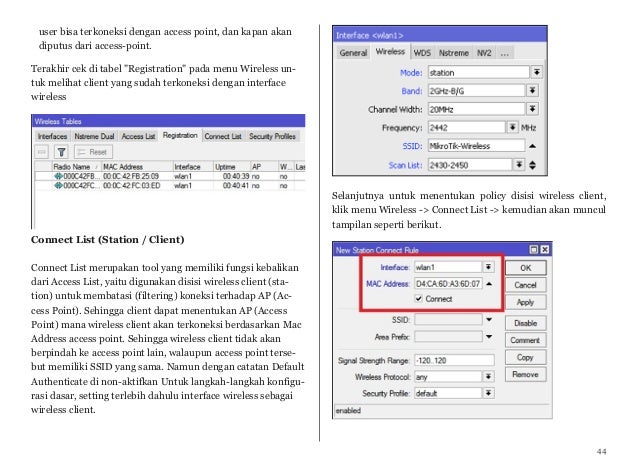Open the Security Profile dropdown showing default
The image size is (638, 467).
coord(488,393)
